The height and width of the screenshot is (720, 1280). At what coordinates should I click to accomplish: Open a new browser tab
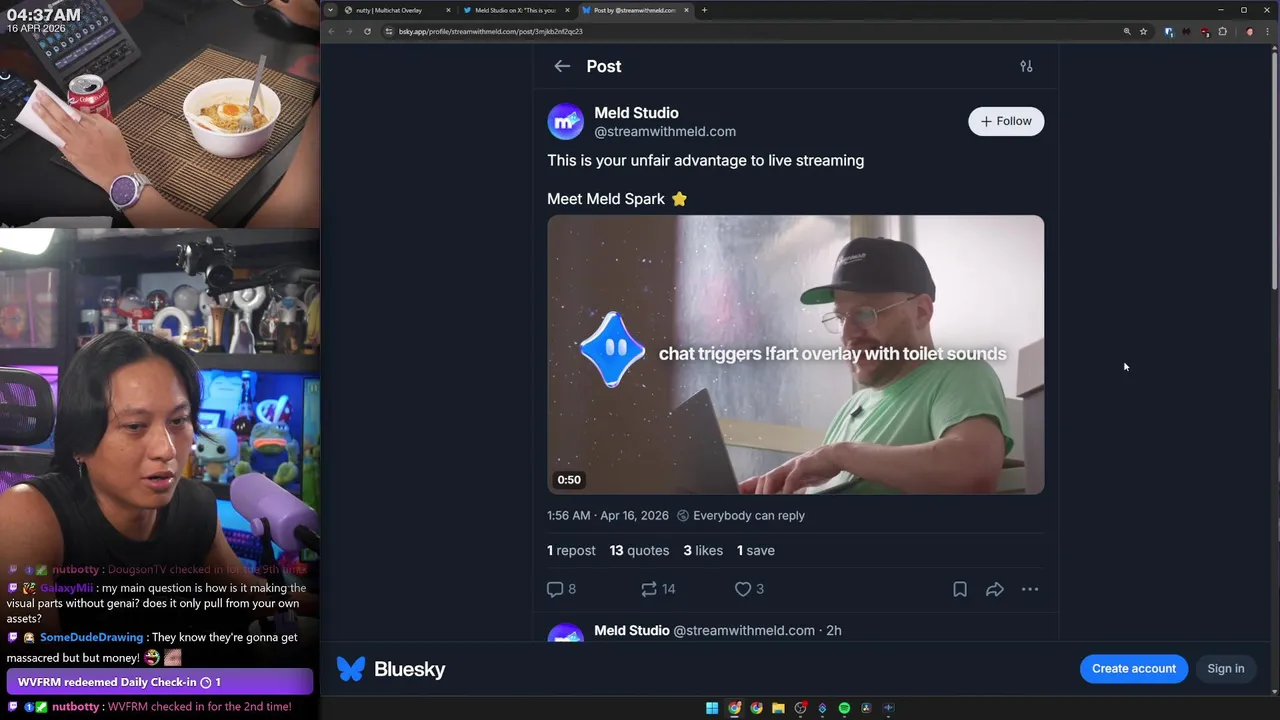pyautogui.click(x=704, y=10)
